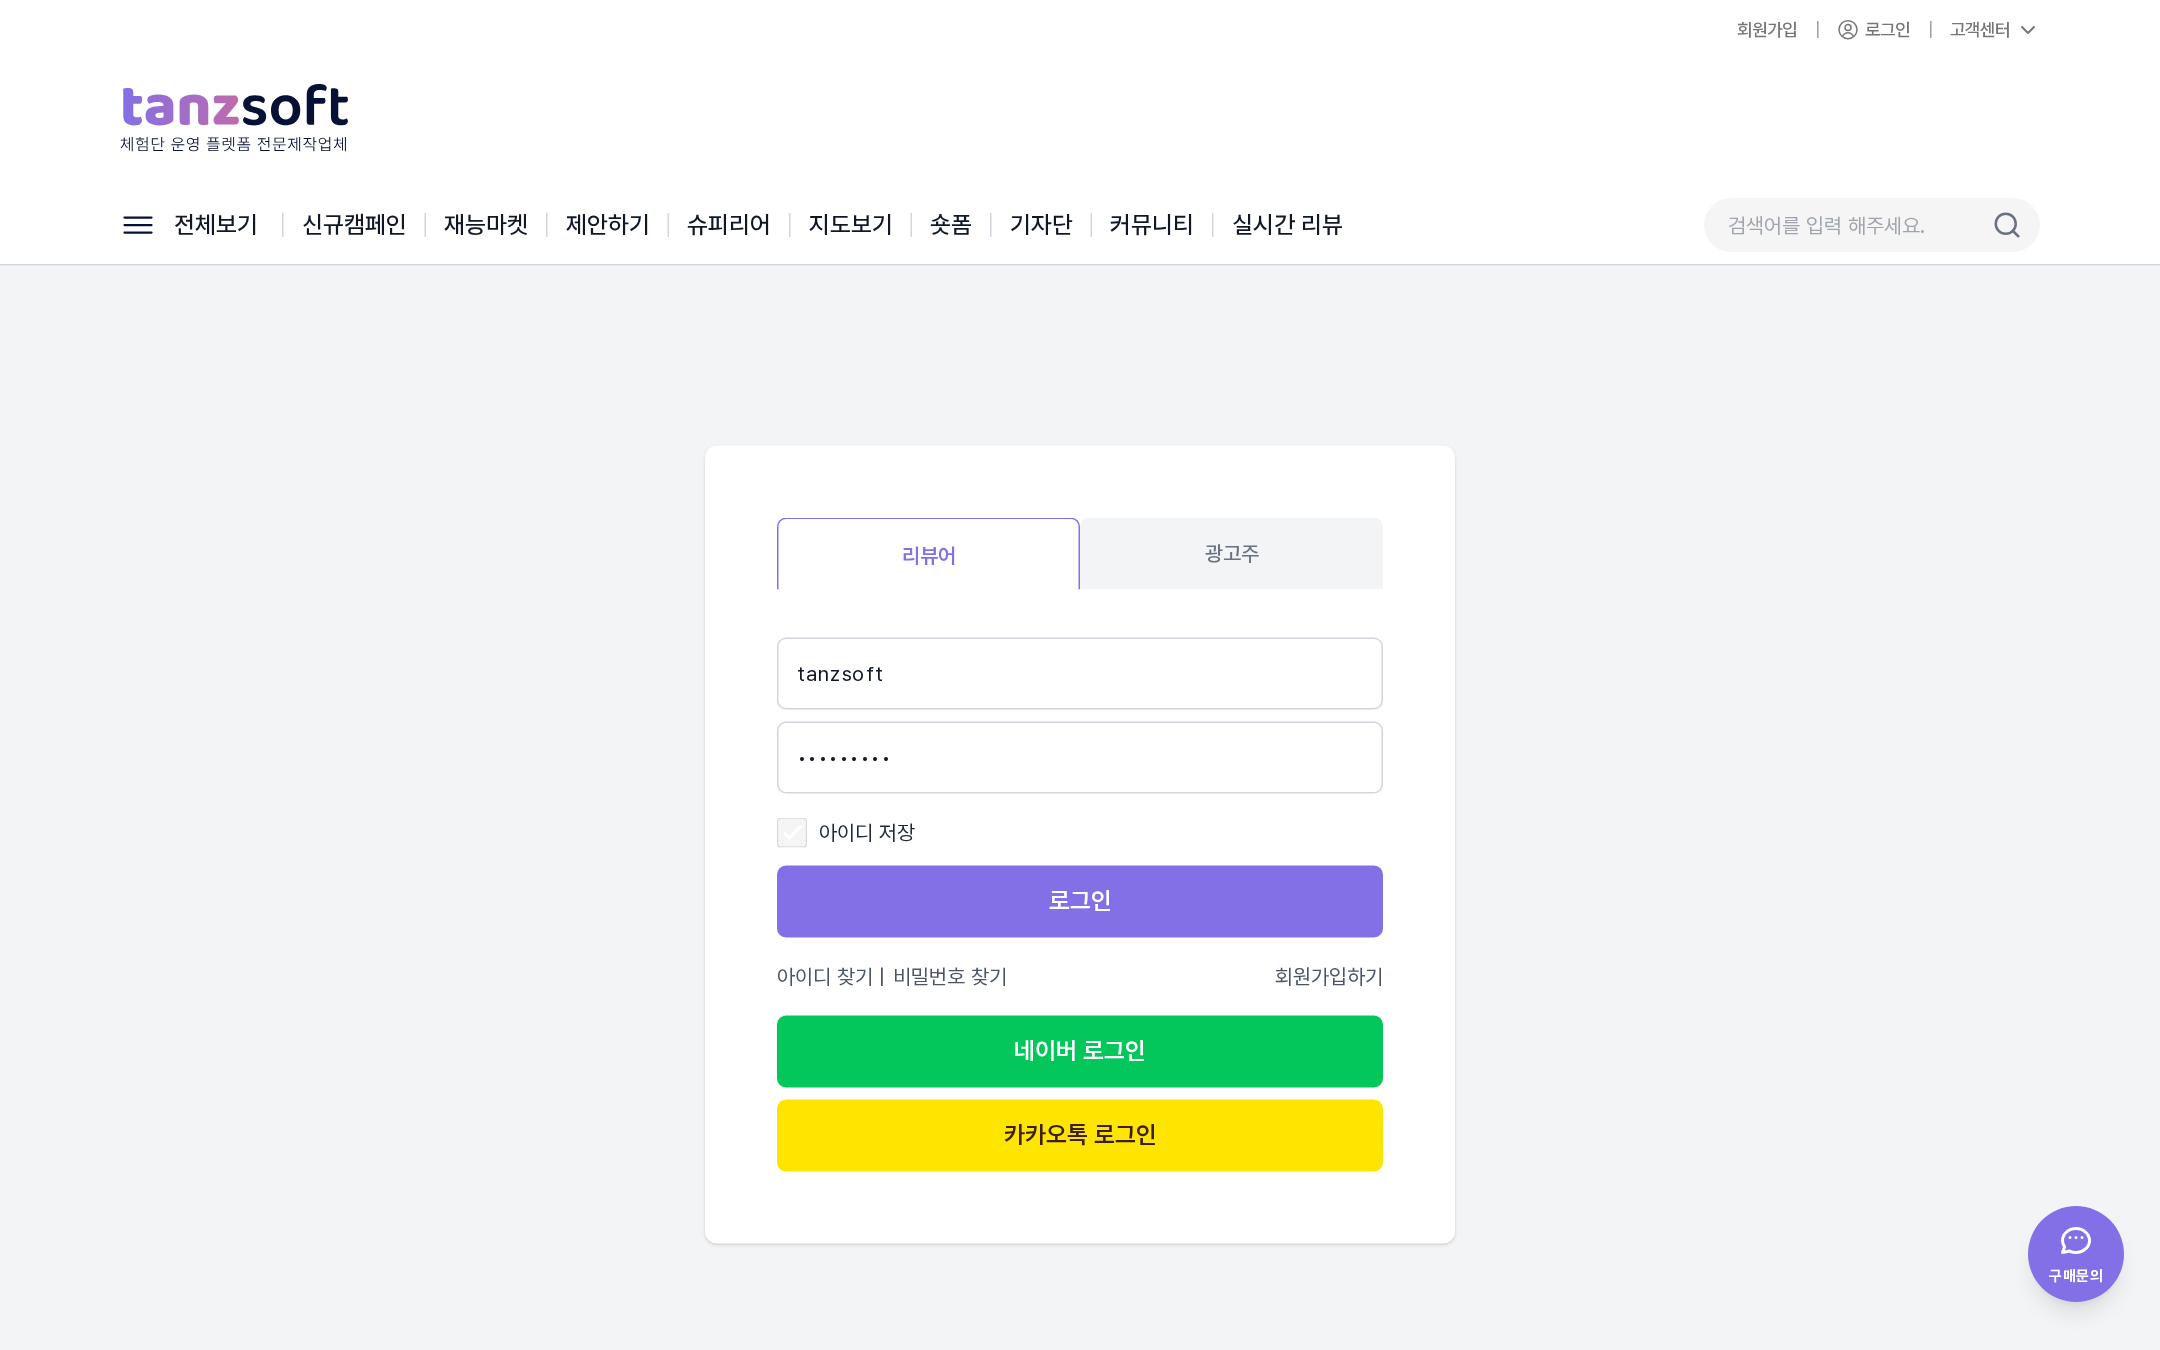Viewport: 2160px width, 1350px height.
Task: Toggle the 아이디 저장 checkbox
Action: tap(792, 832)
